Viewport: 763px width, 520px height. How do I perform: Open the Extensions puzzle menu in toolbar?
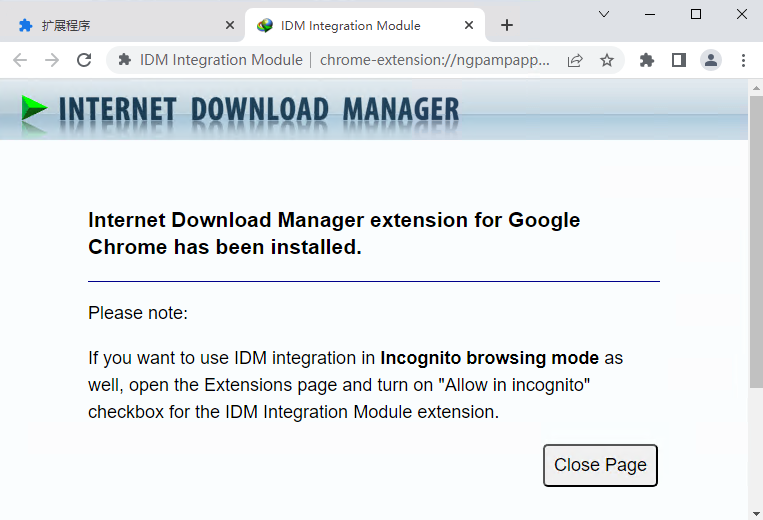tap(647, 60)
